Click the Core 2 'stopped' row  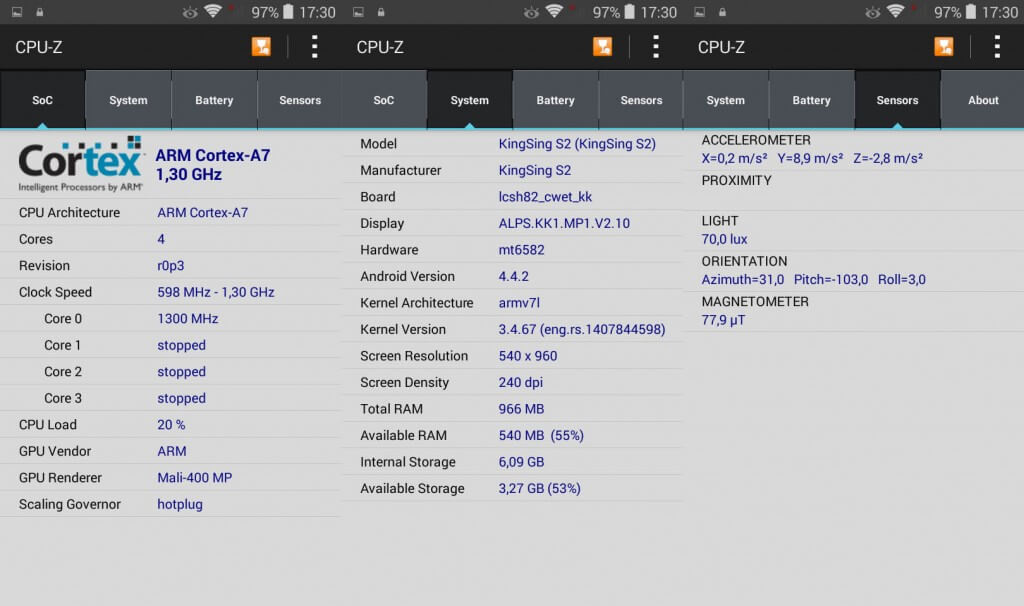(170, 372)
